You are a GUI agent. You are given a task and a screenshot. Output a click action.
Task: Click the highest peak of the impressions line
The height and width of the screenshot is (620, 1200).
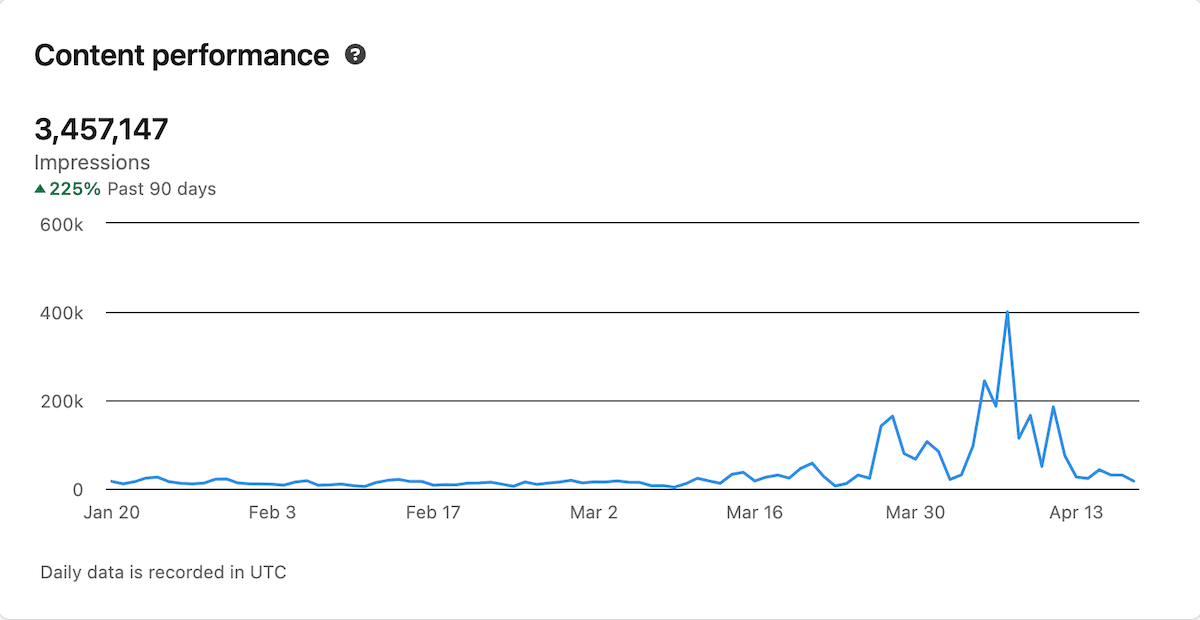[x=1007, y=312]
